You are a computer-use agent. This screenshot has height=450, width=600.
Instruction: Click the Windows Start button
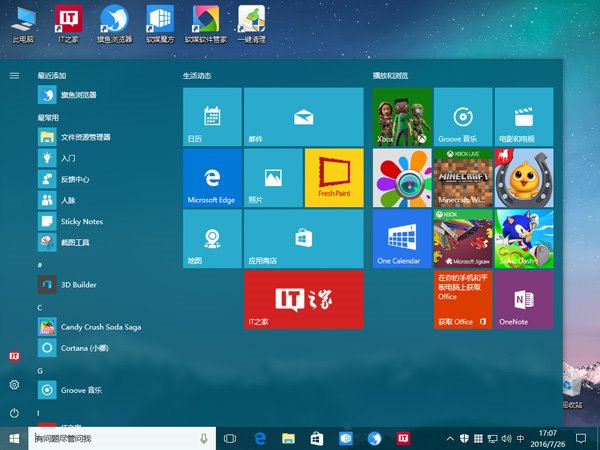click(14, 439)
